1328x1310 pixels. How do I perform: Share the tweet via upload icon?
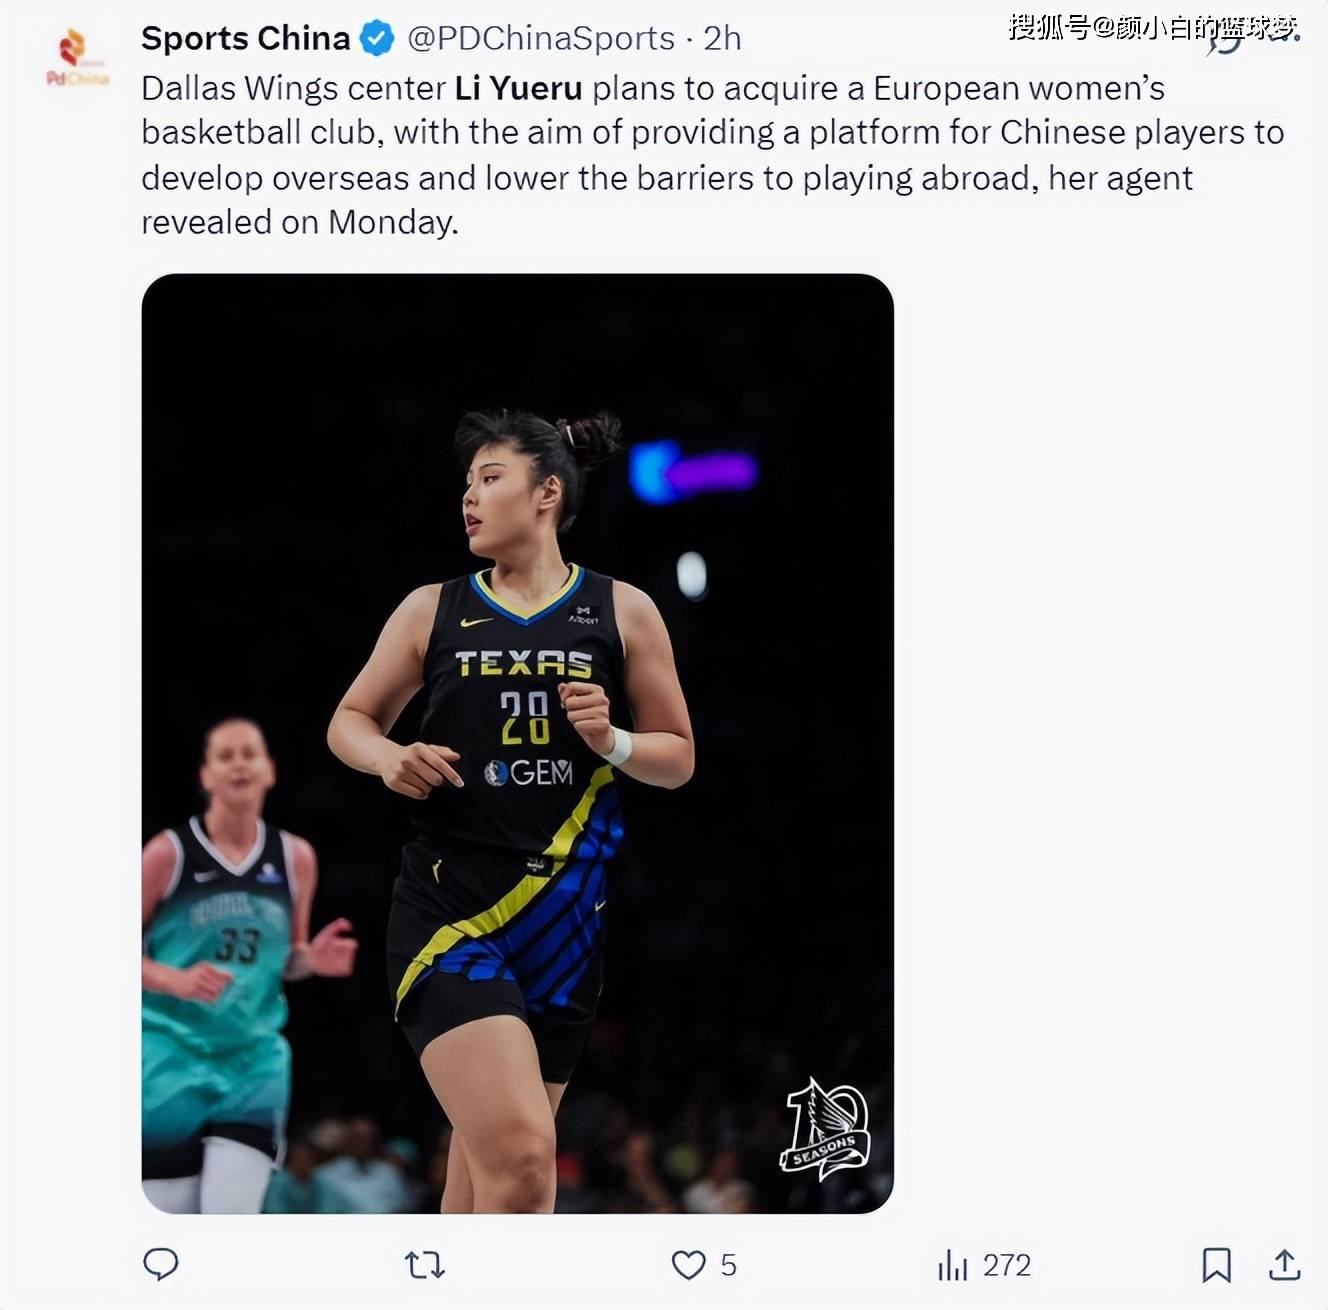[1284, 1265]
